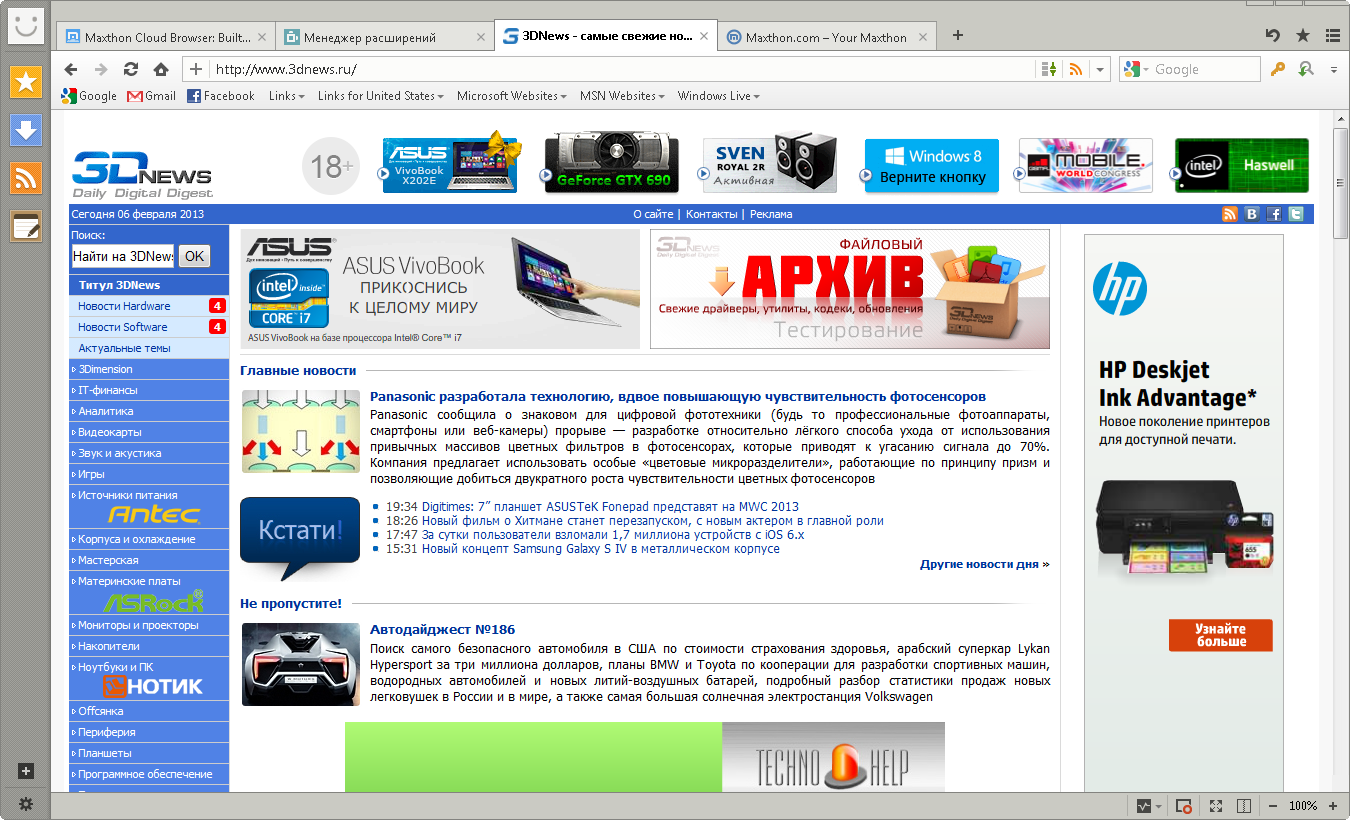Open the GeForce GTX 690 banner thumbnail
The width and height of the screenshot is (1350, 820).
click(x=612, y=165)
